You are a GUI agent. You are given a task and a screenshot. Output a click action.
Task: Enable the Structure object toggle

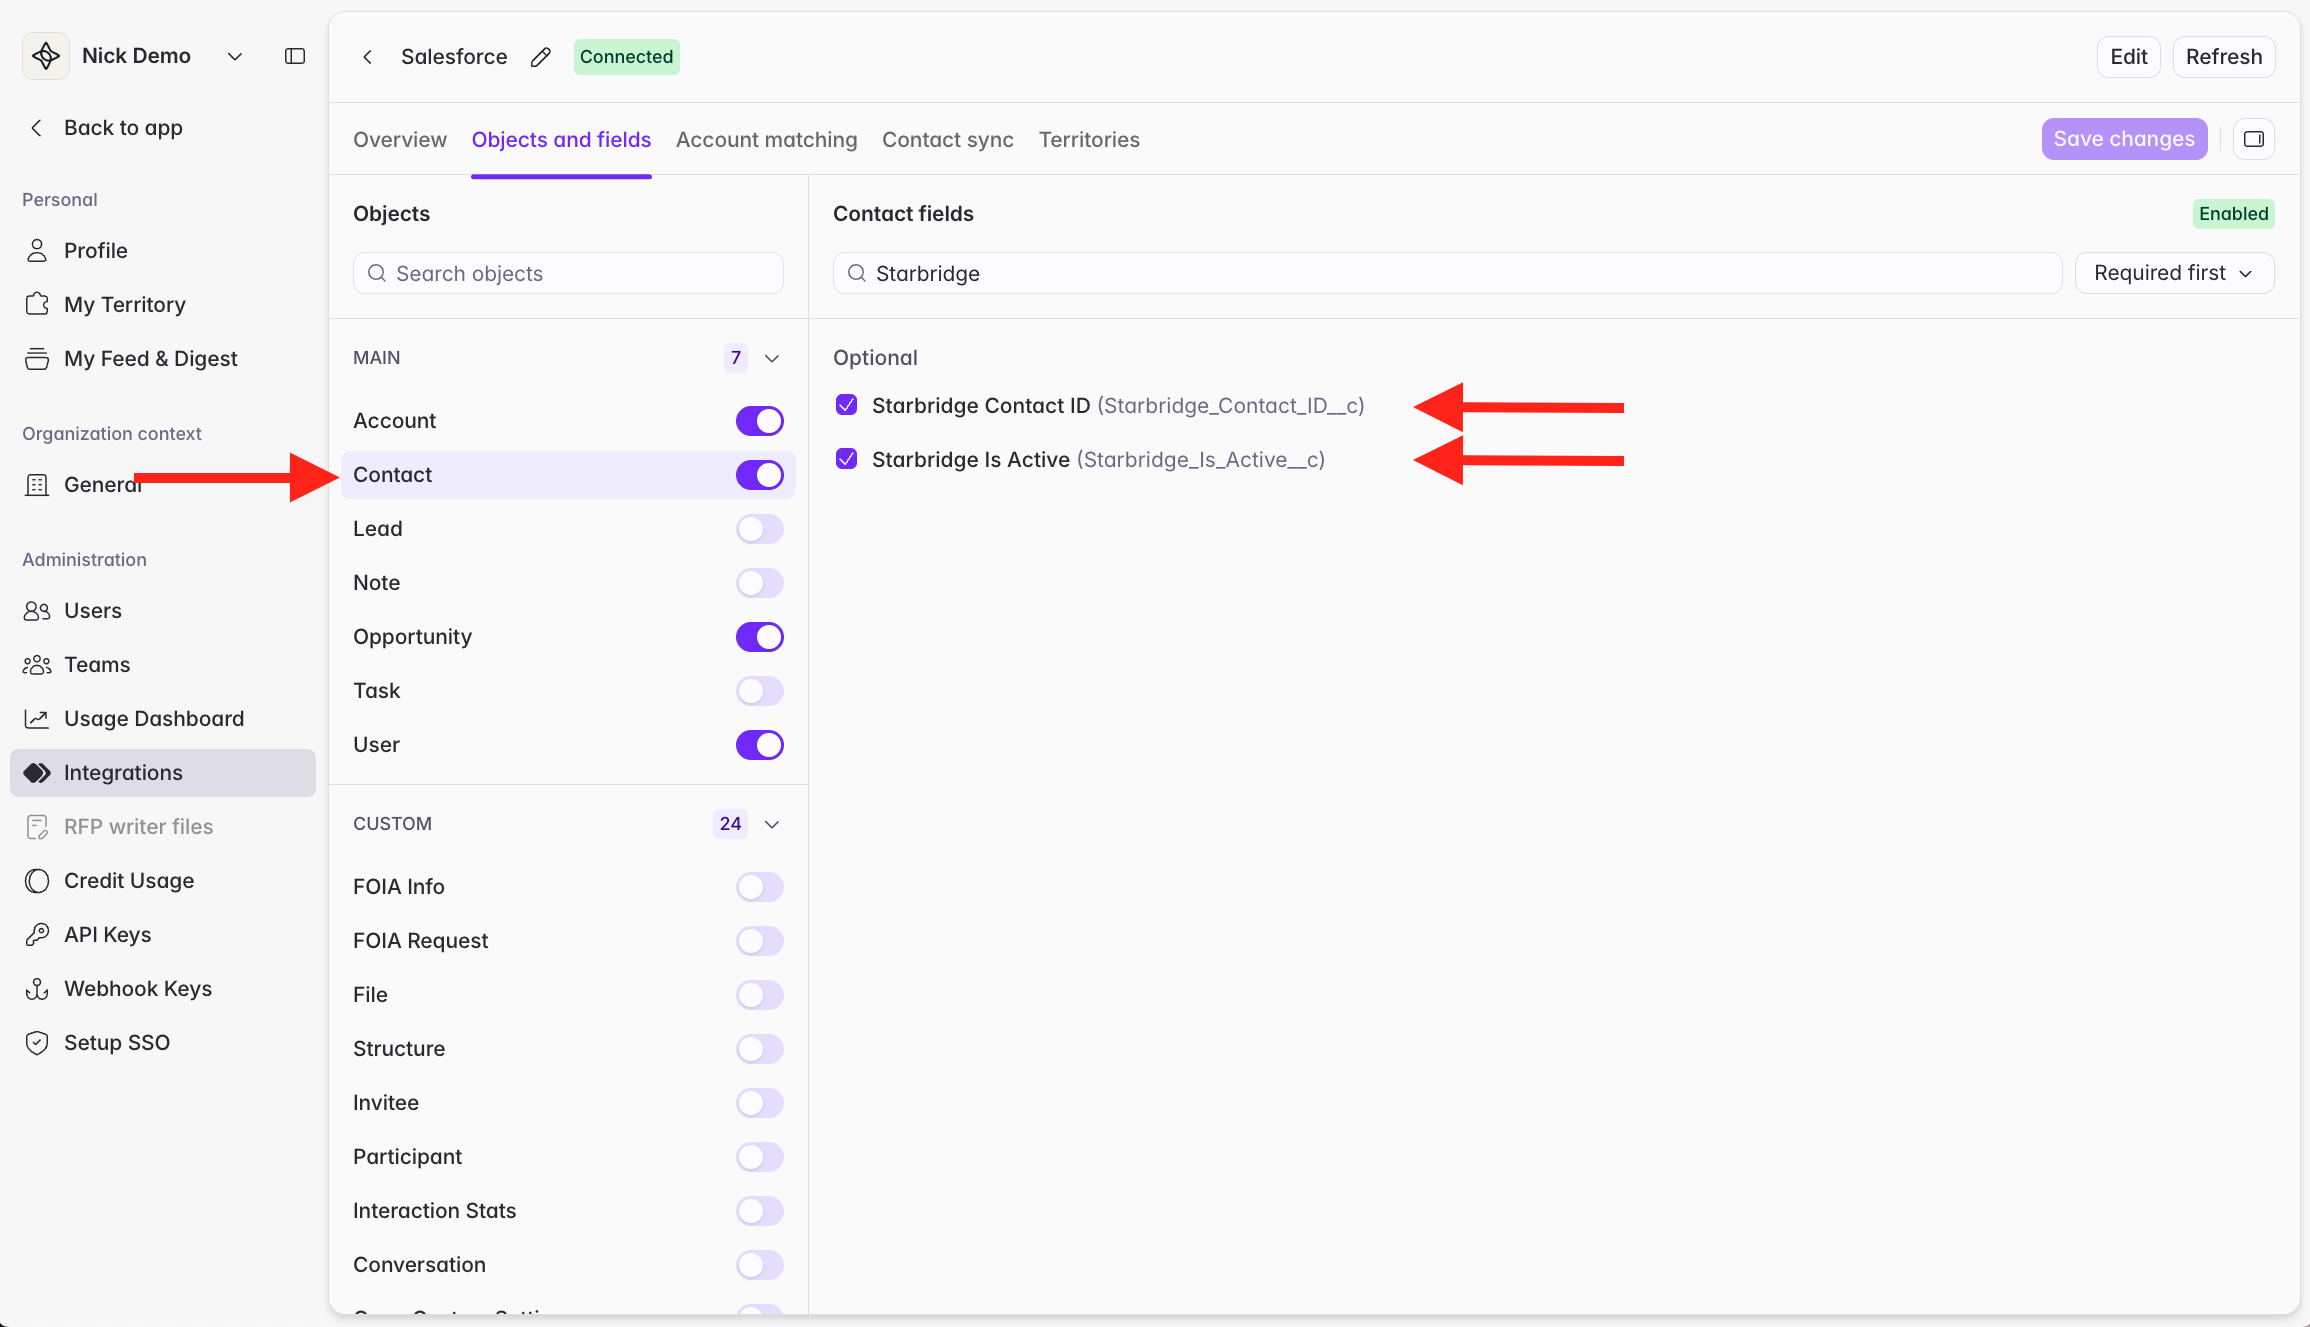[x=760, y=1049]
